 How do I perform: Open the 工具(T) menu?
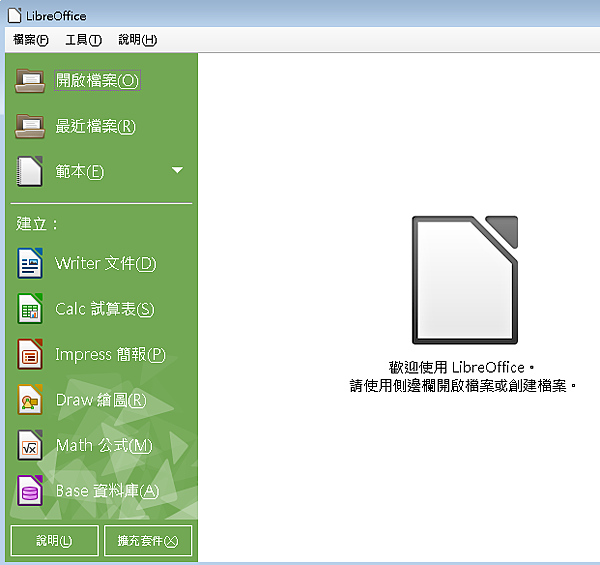(x=83, y=39)
